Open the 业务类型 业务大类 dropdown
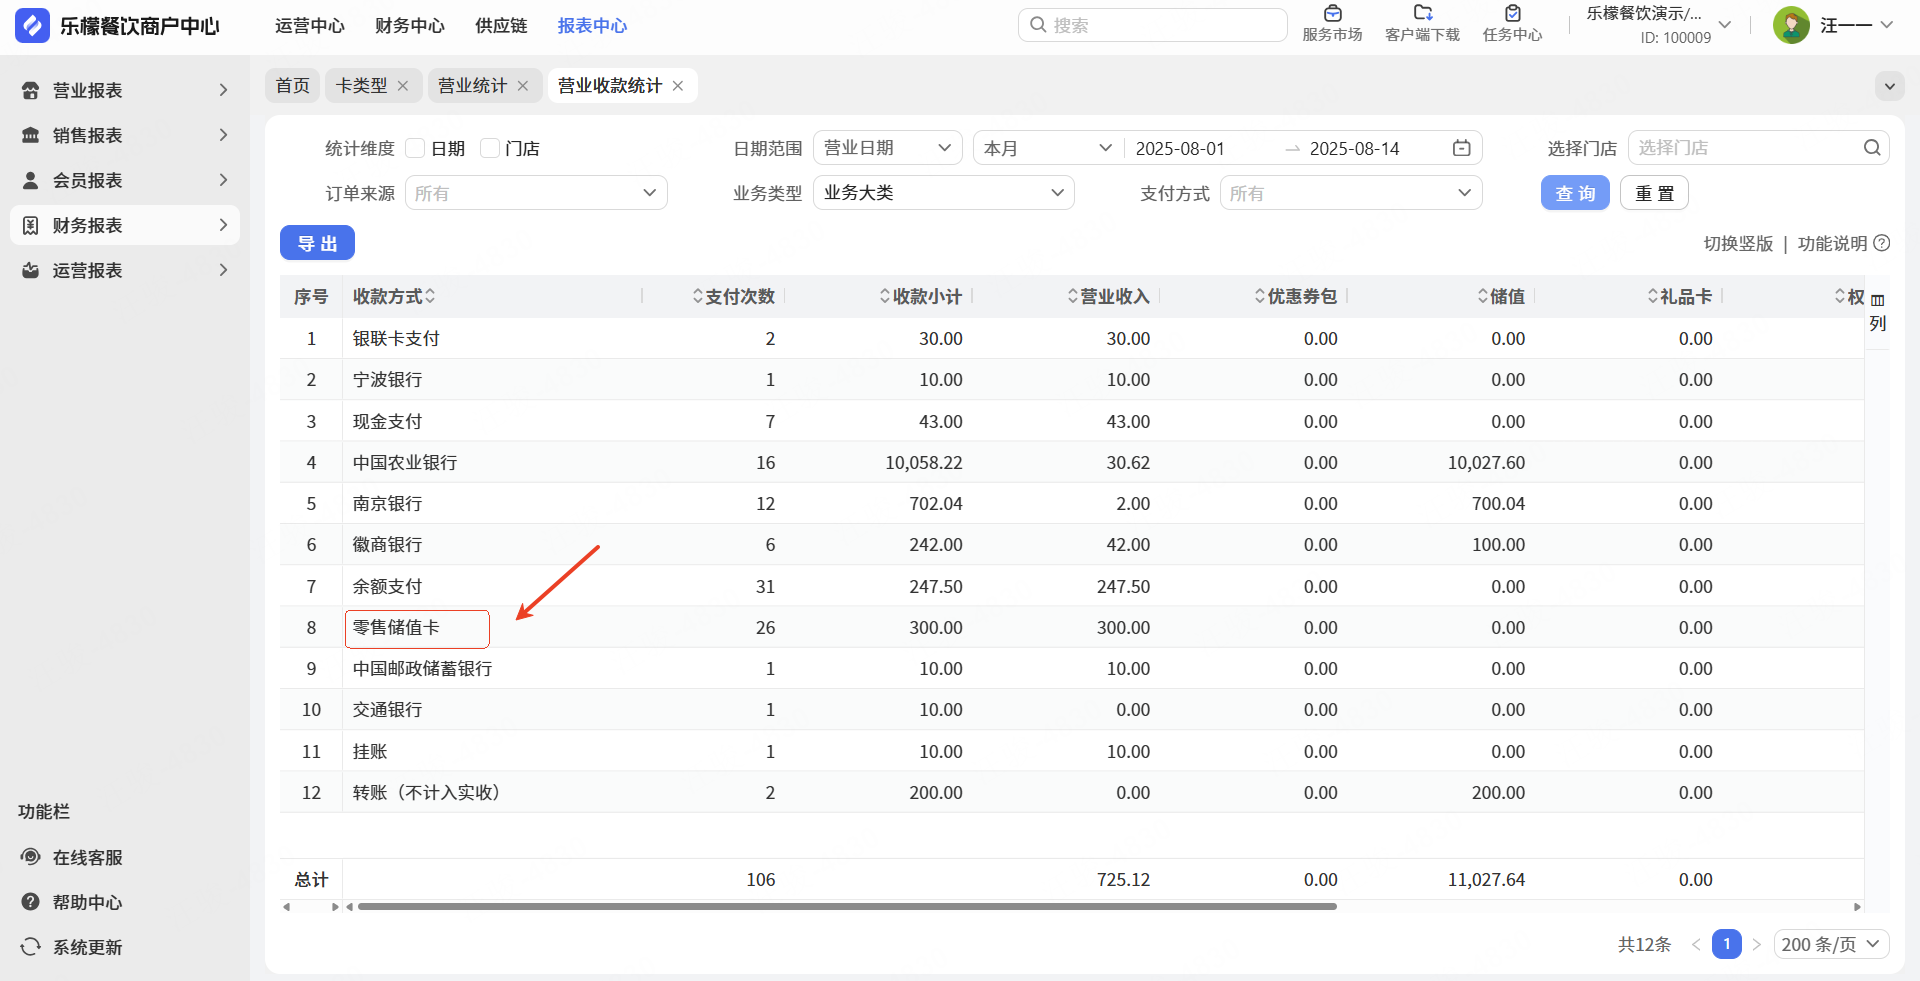 943,193
